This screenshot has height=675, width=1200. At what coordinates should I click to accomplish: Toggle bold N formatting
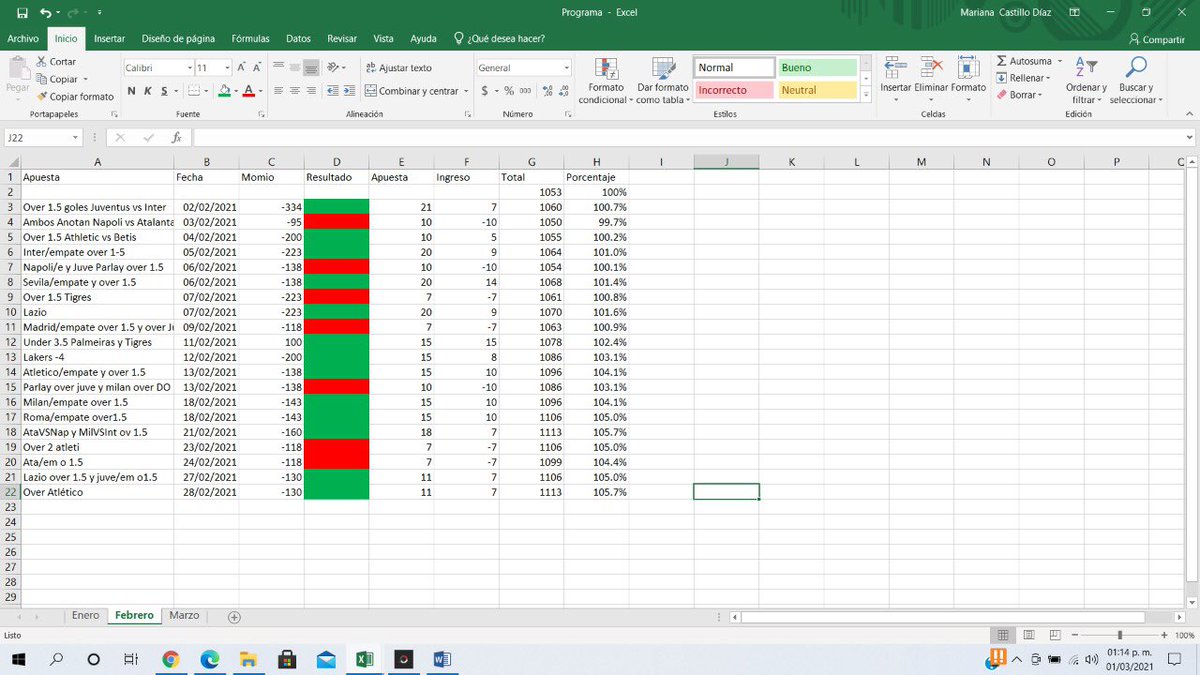pyautogui.click(x=132, y=91)
